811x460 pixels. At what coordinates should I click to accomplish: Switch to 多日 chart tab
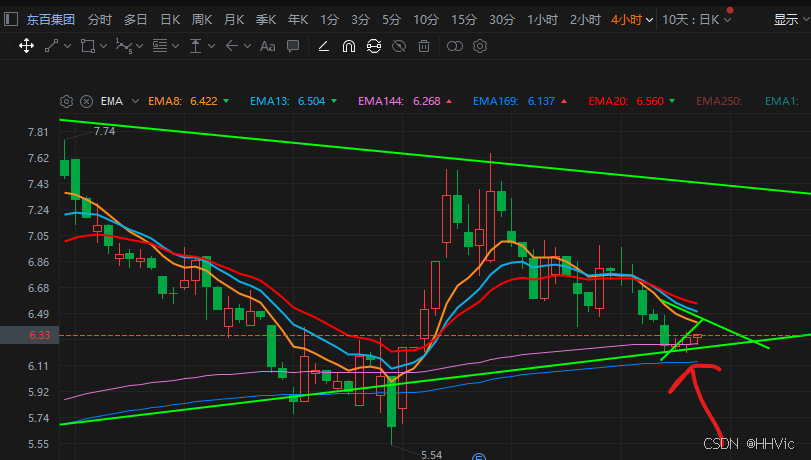136,20
